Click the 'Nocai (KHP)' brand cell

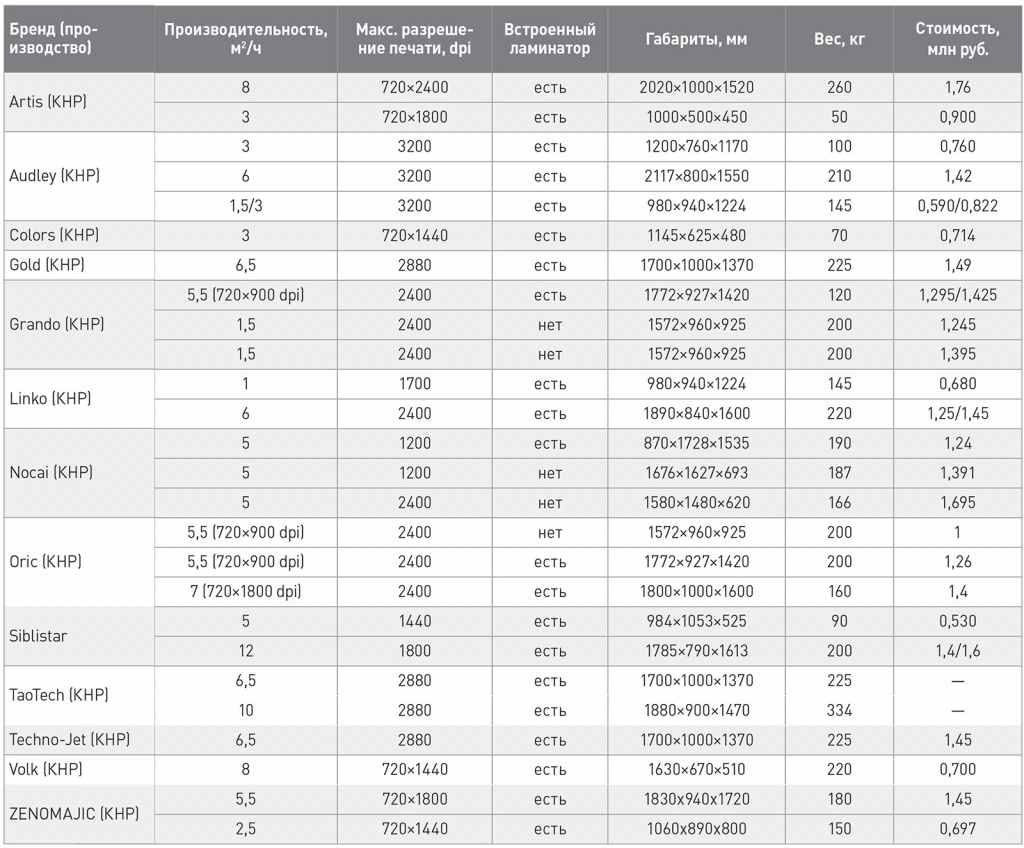click(x=78, y=472)
